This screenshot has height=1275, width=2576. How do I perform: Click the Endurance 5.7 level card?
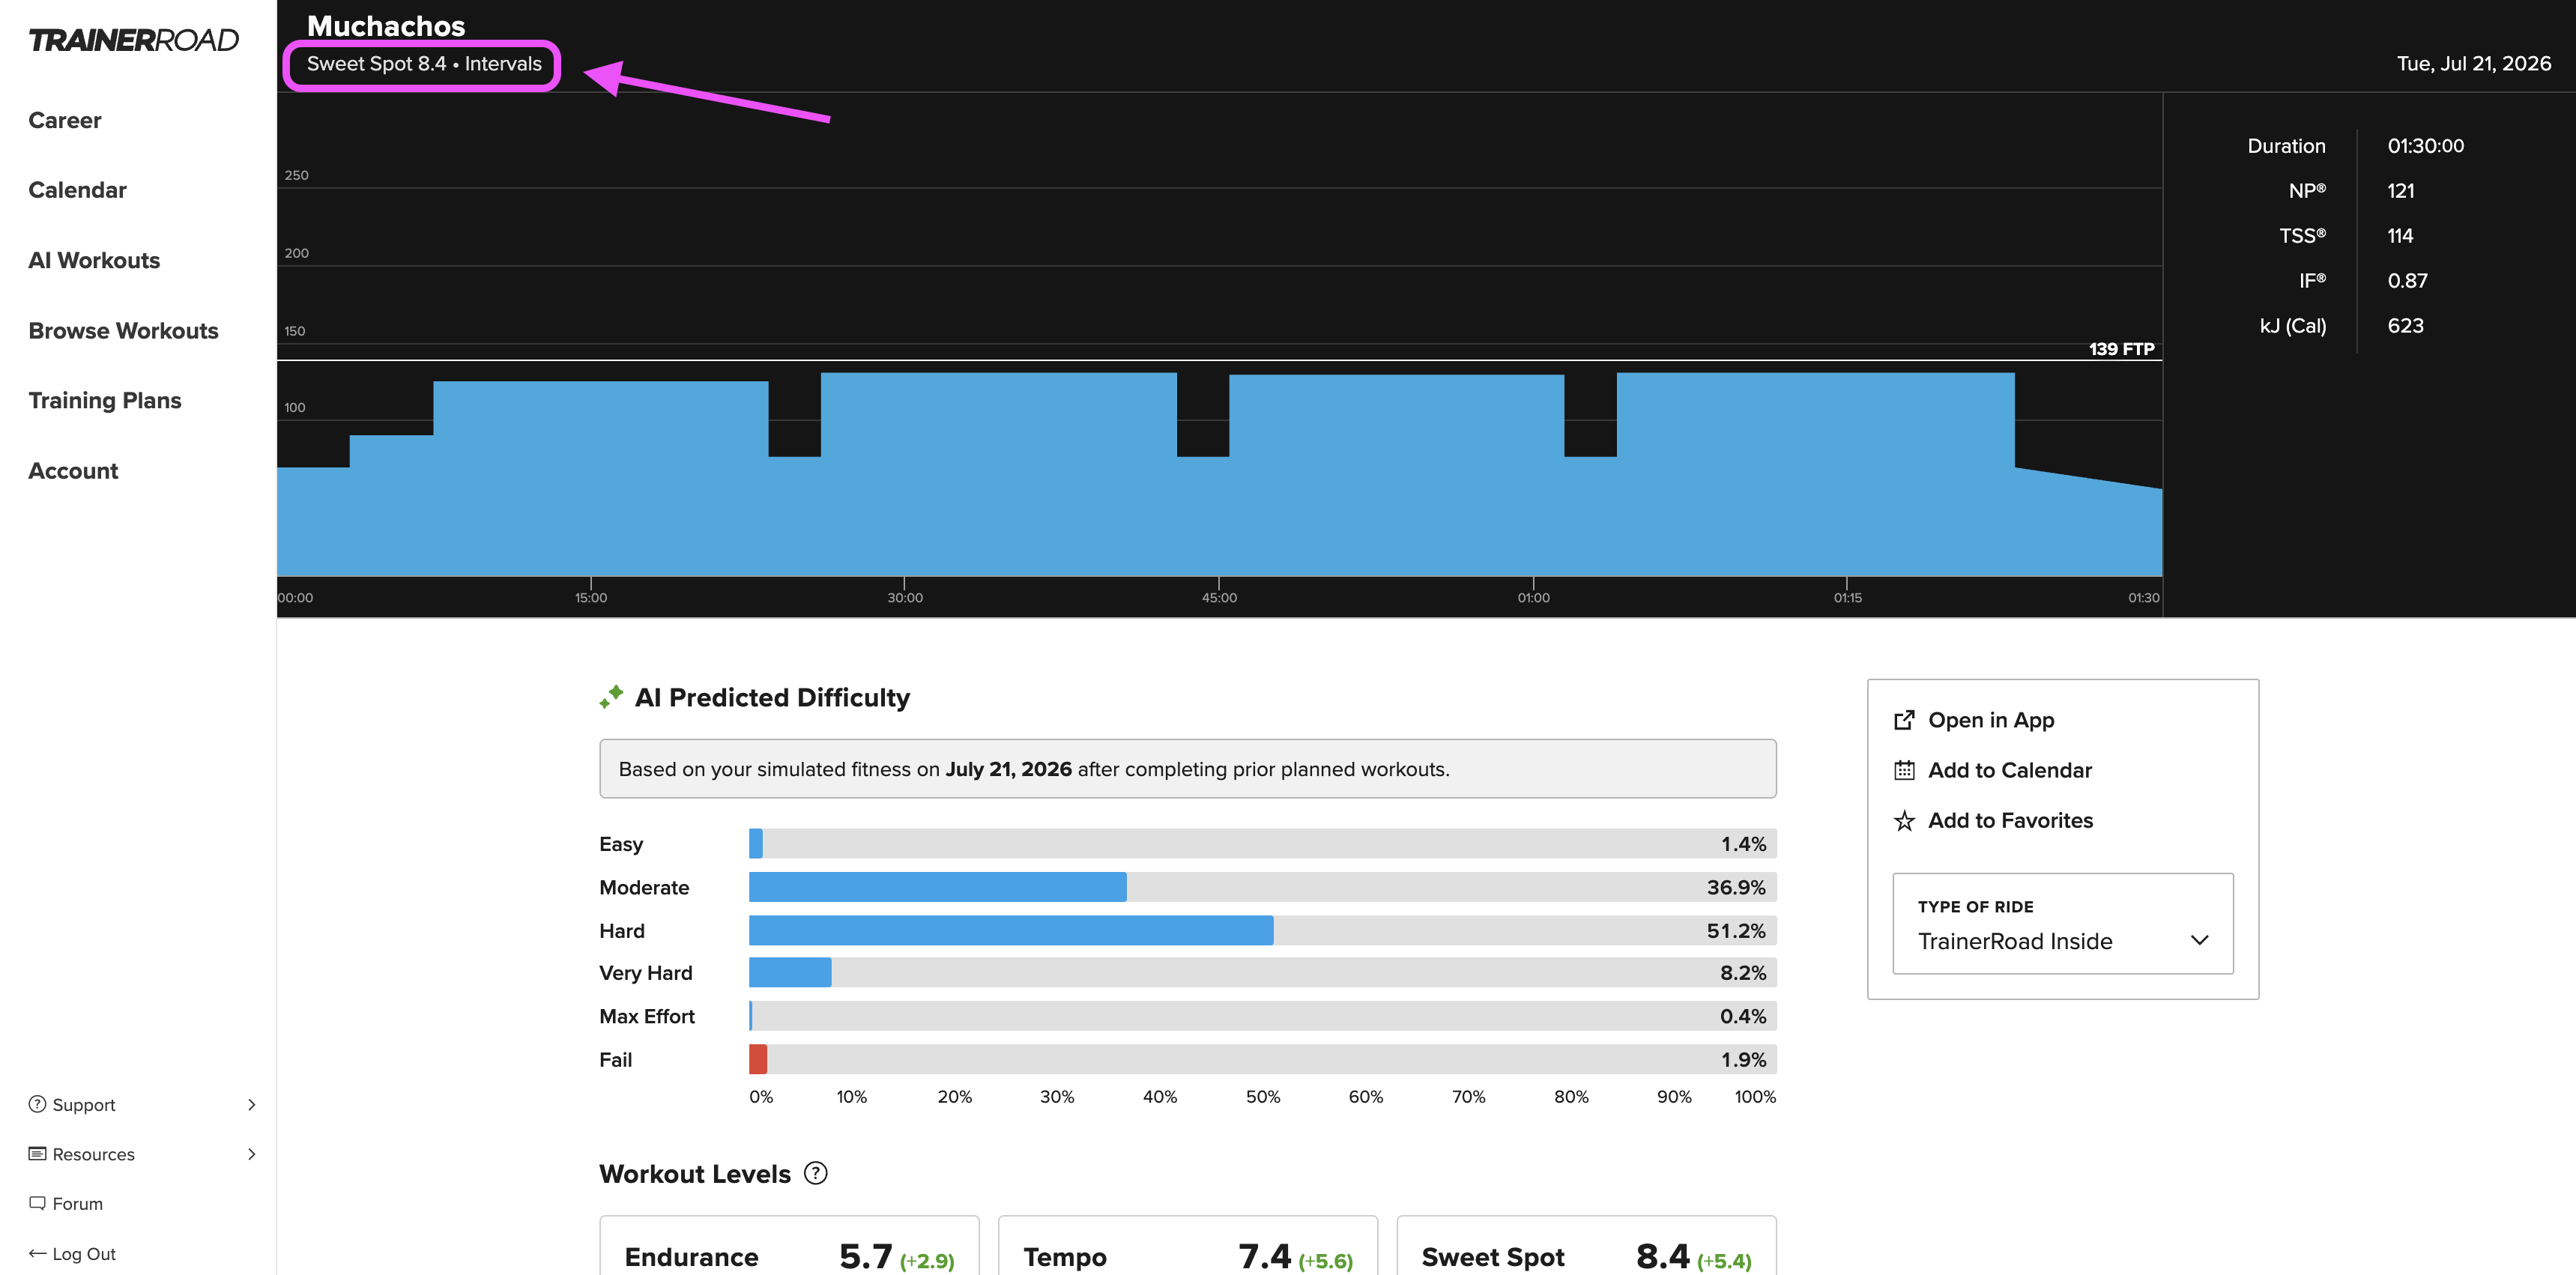(x=789, y=1246)
